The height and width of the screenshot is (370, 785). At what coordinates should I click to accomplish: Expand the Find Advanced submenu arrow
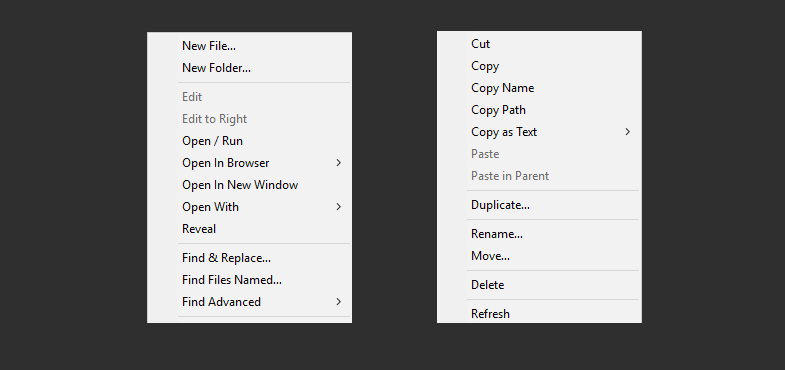point(339,302)
